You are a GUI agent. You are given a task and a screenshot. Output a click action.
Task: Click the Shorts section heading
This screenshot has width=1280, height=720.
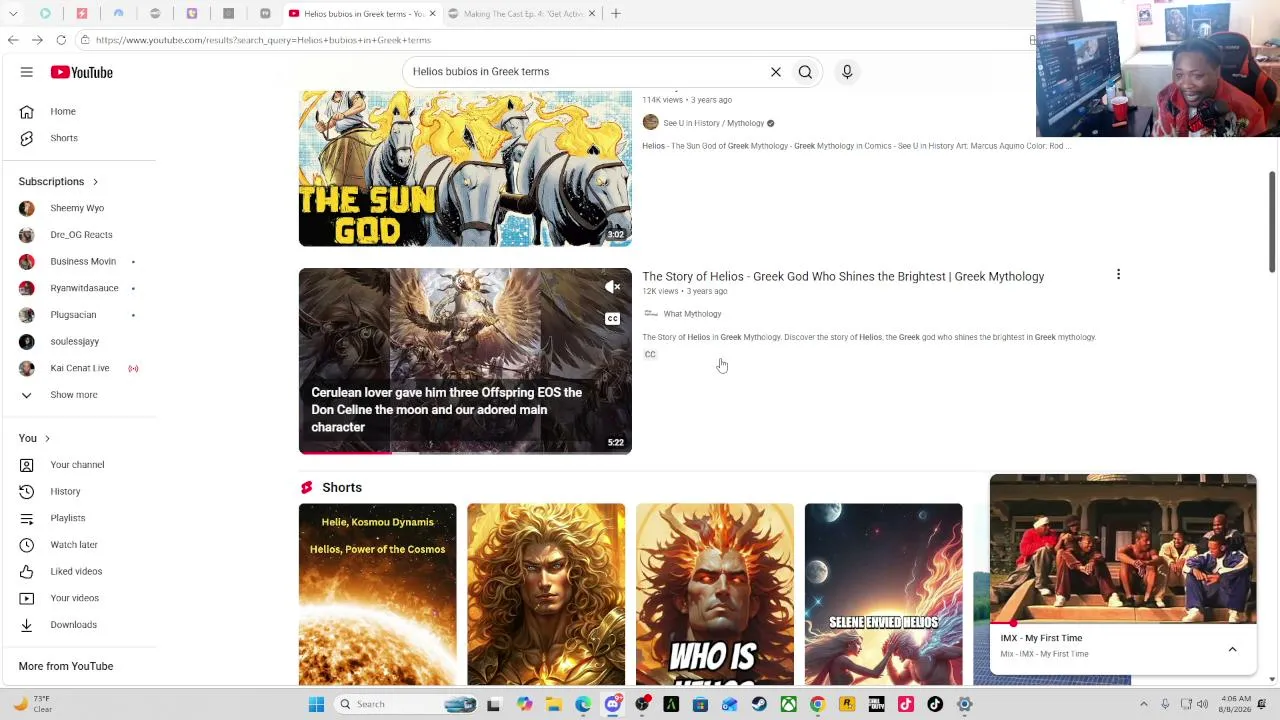point(342,488)
